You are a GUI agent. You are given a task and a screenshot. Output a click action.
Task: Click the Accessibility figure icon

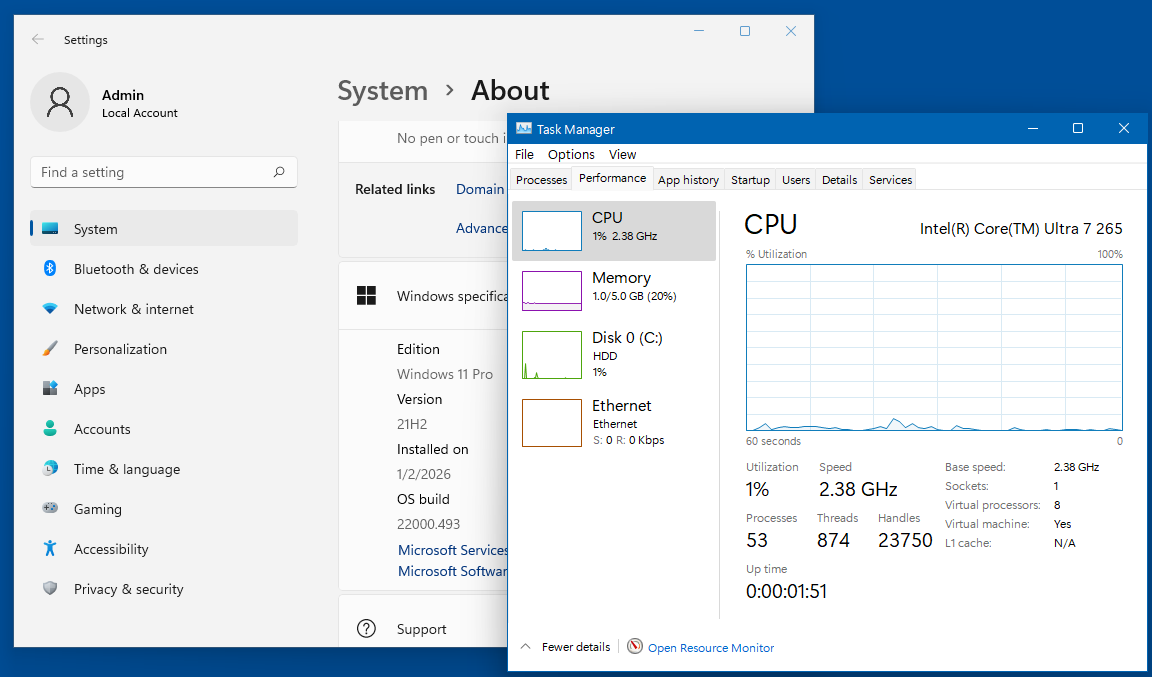click(50, 549)
